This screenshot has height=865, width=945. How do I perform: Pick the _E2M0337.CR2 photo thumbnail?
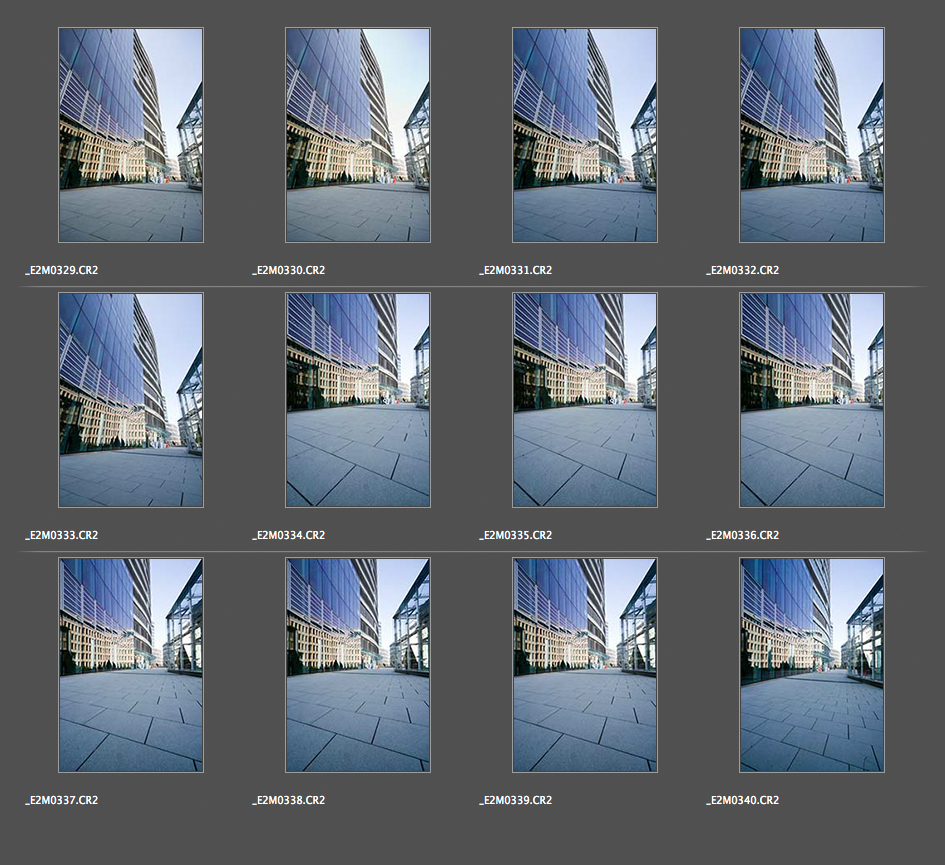(x=131, y=665)
